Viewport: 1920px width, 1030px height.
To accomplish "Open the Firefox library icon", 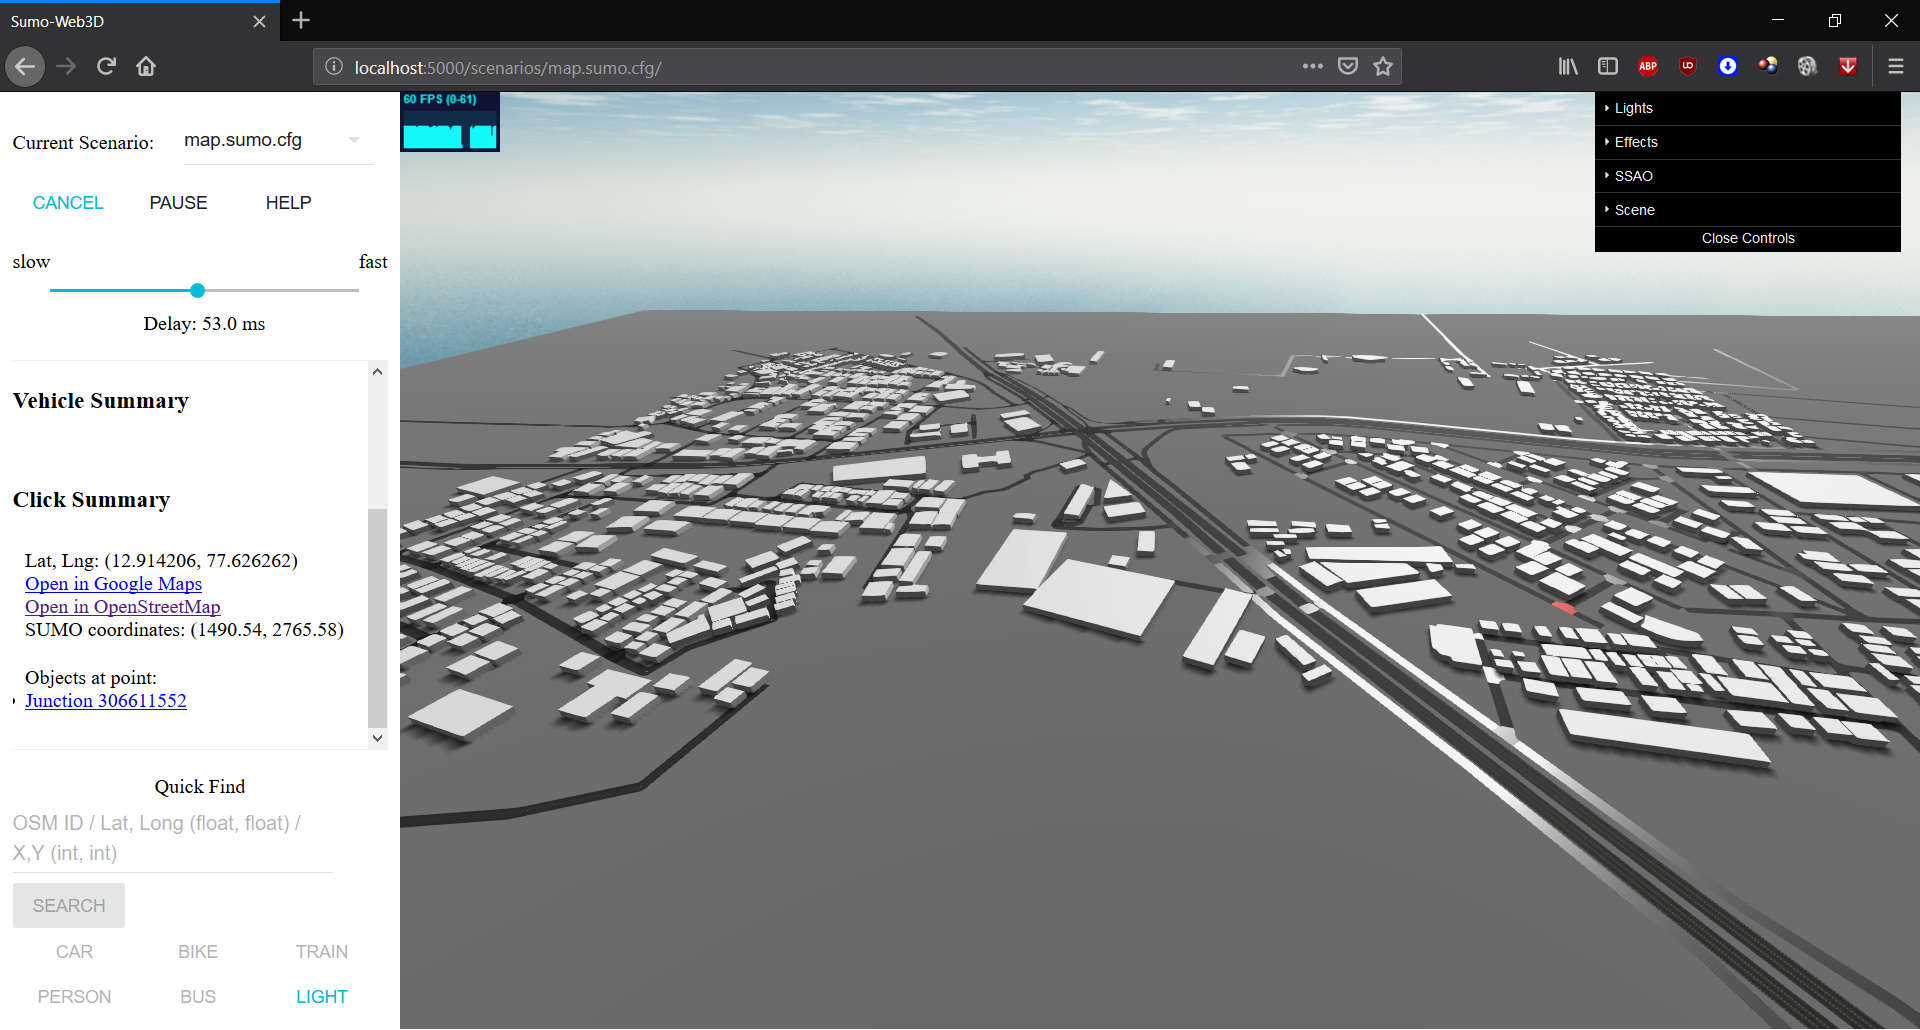I will (1567, 67).
